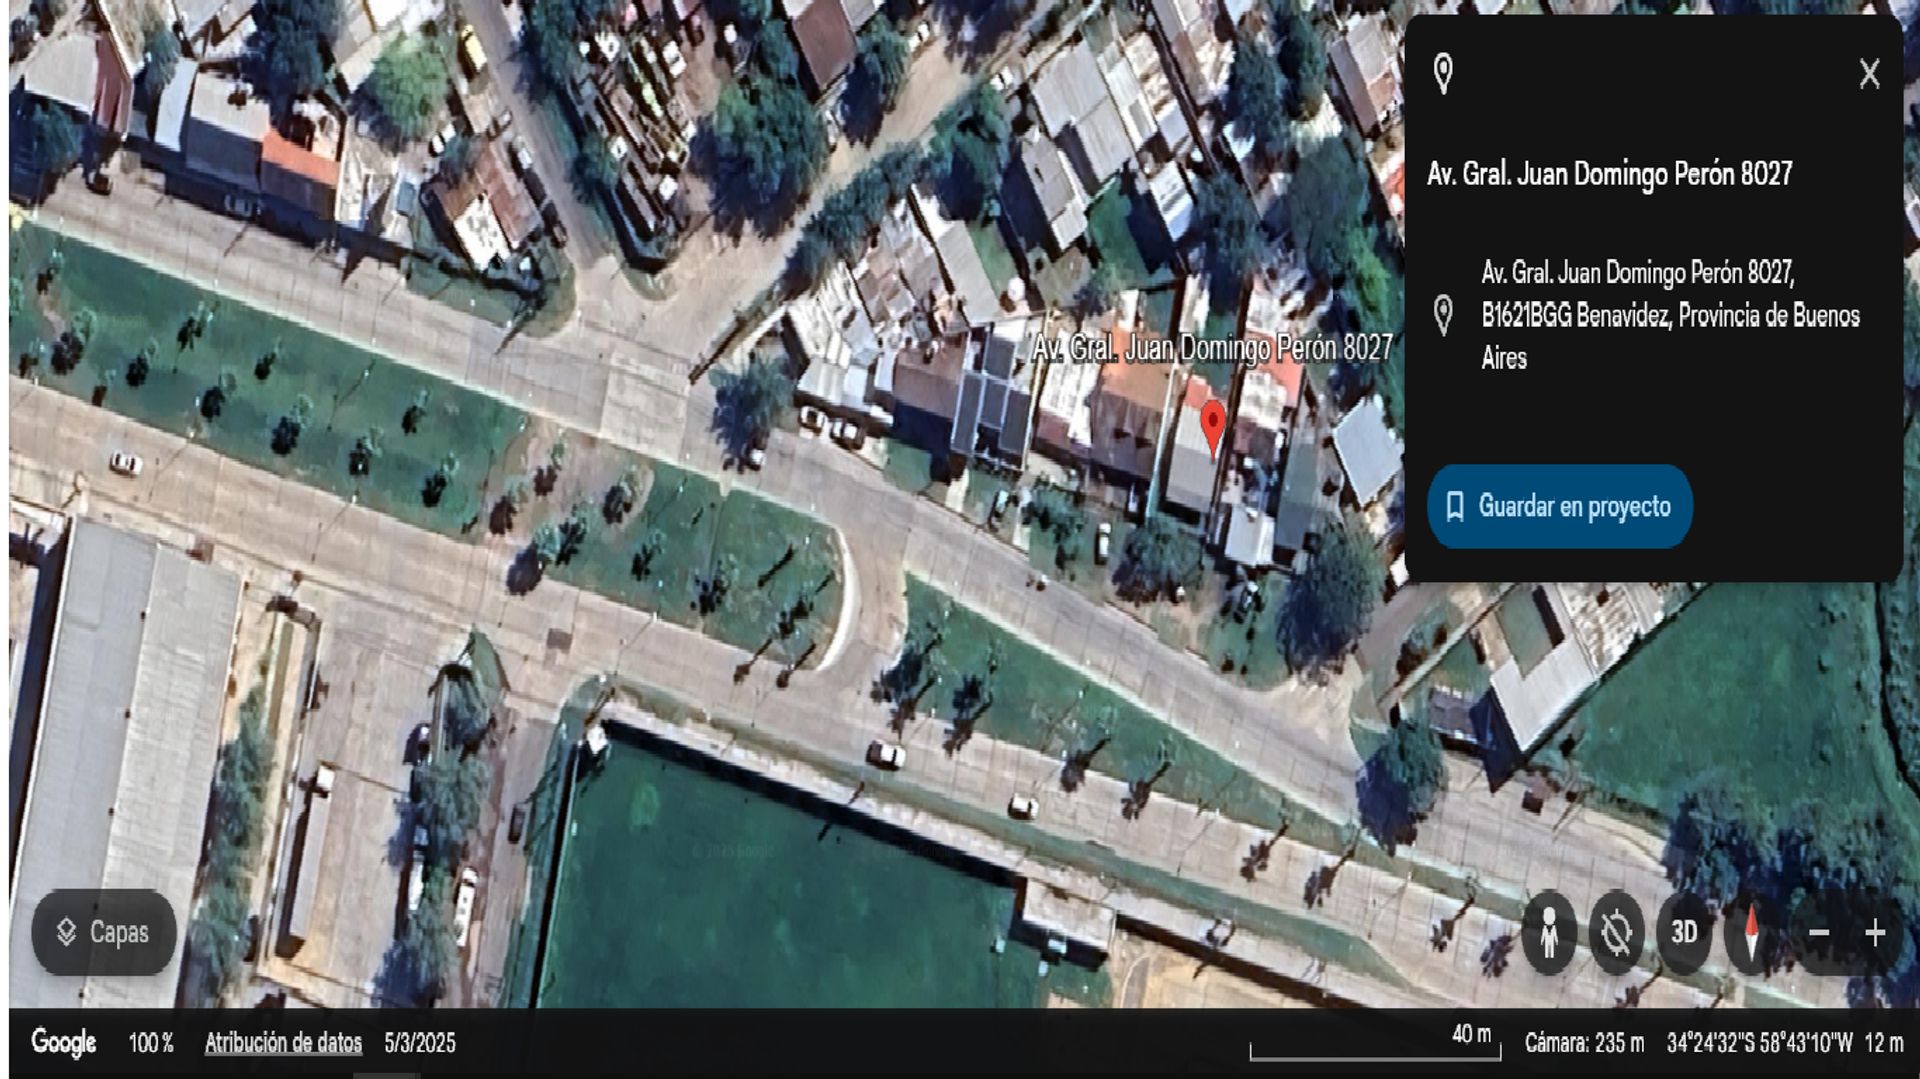1920x1079 pixels.
Task: Click the imagery date 5/3/2025
Action: pyautogui.click(x=420, y=1043)
